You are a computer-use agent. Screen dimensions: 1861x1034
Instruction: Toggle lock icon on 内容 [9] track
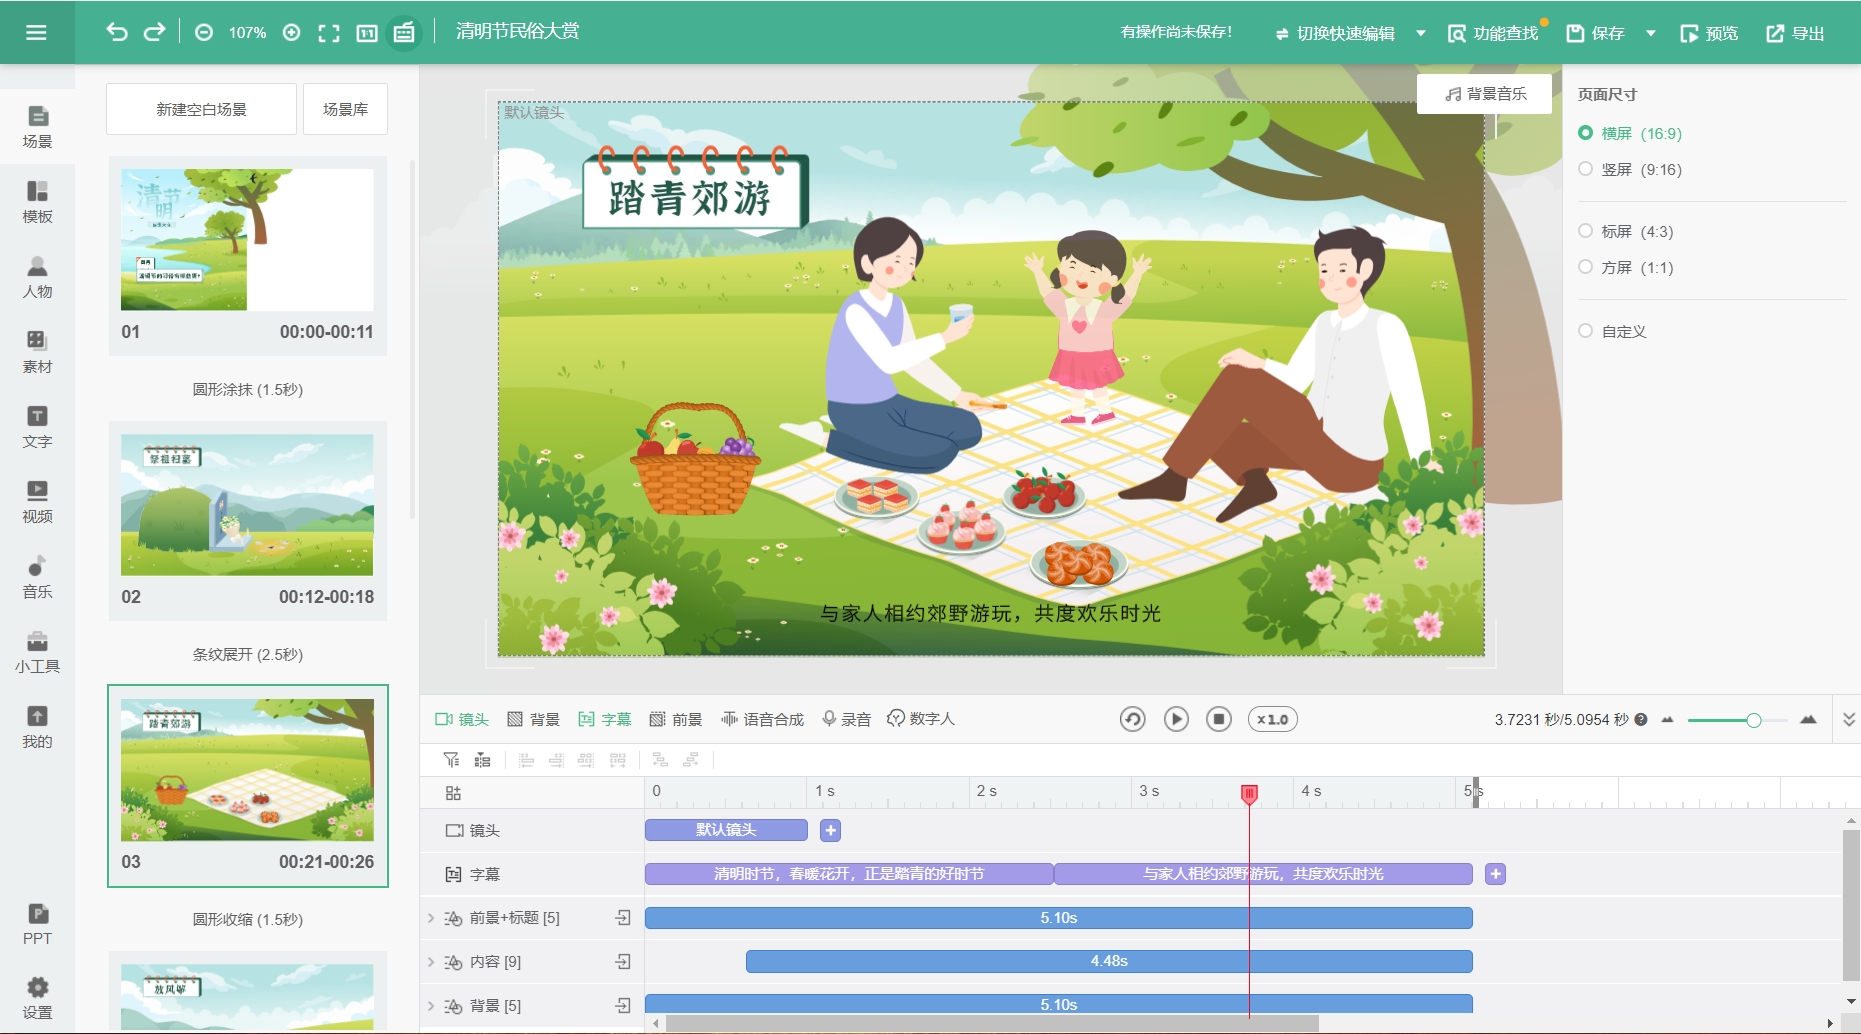click(623, 961)
